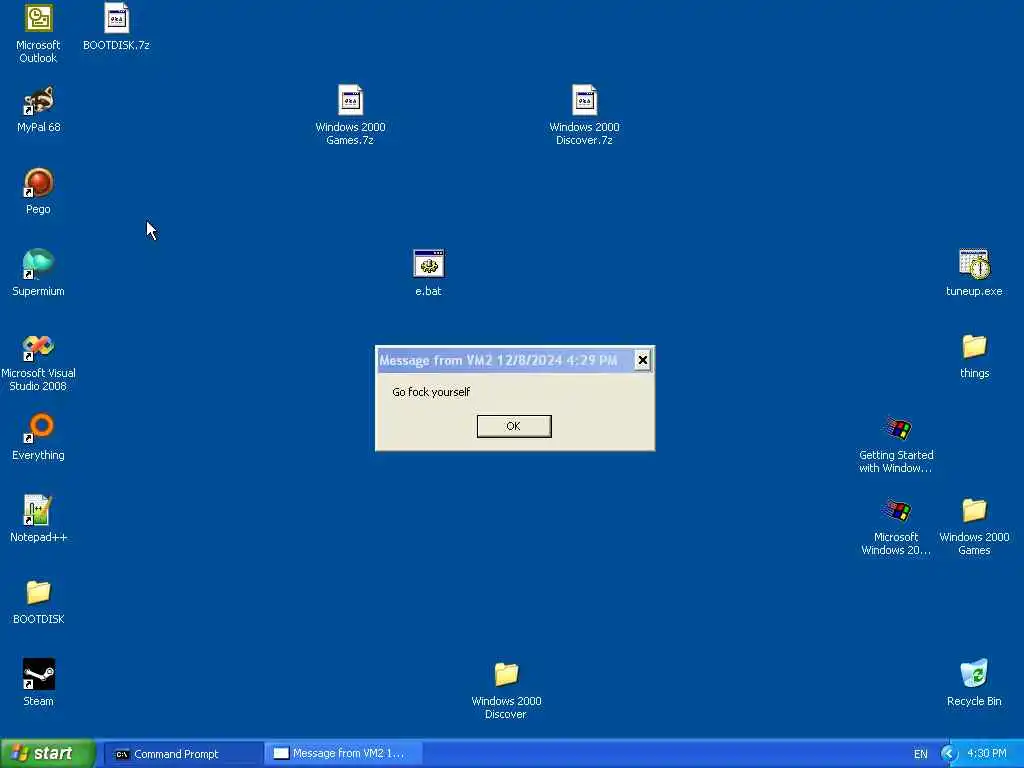
Task: Switch to Command Prompt taskbar button
Action: (184, 754)
